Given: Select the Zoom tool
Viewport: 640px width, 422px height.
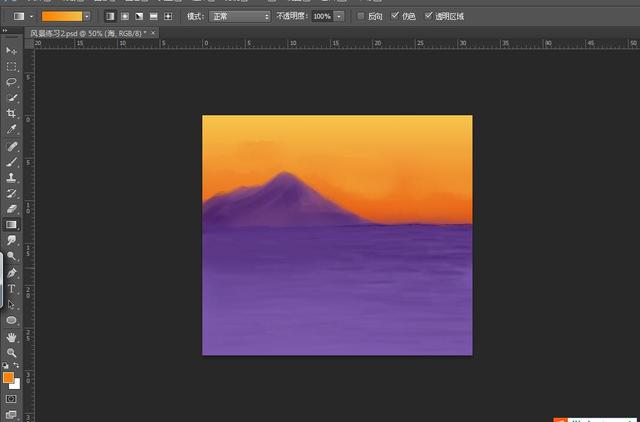Looking at the screenshot, I should (x=12, y=353).
